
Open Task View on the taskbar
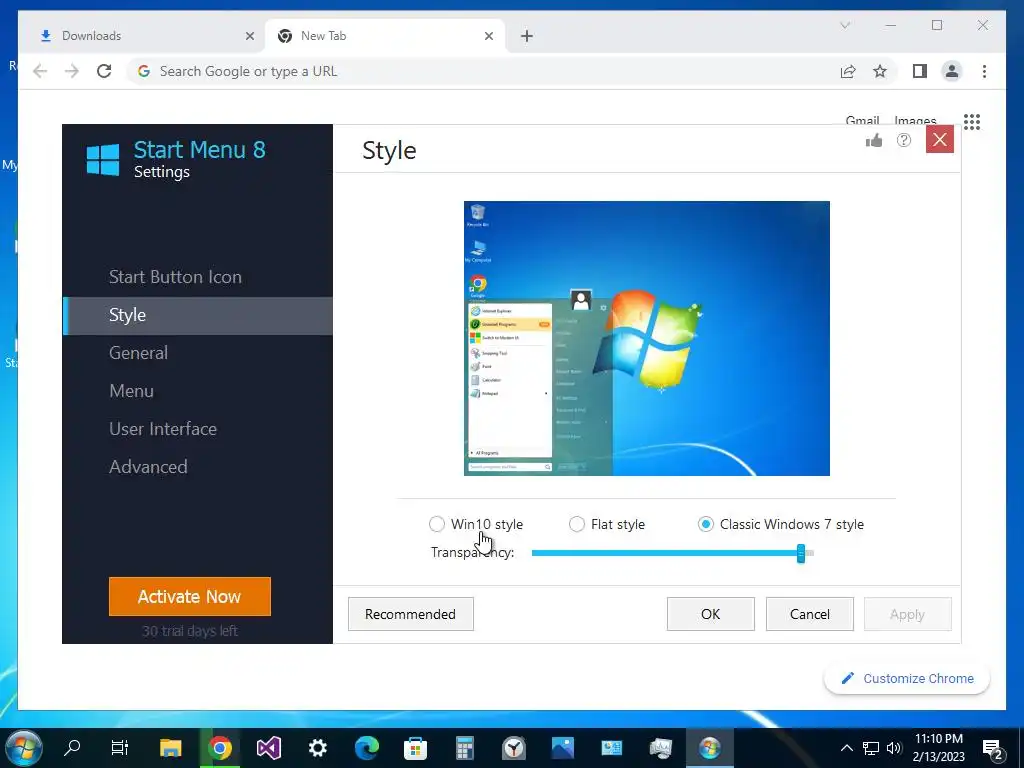pos(120,747)
